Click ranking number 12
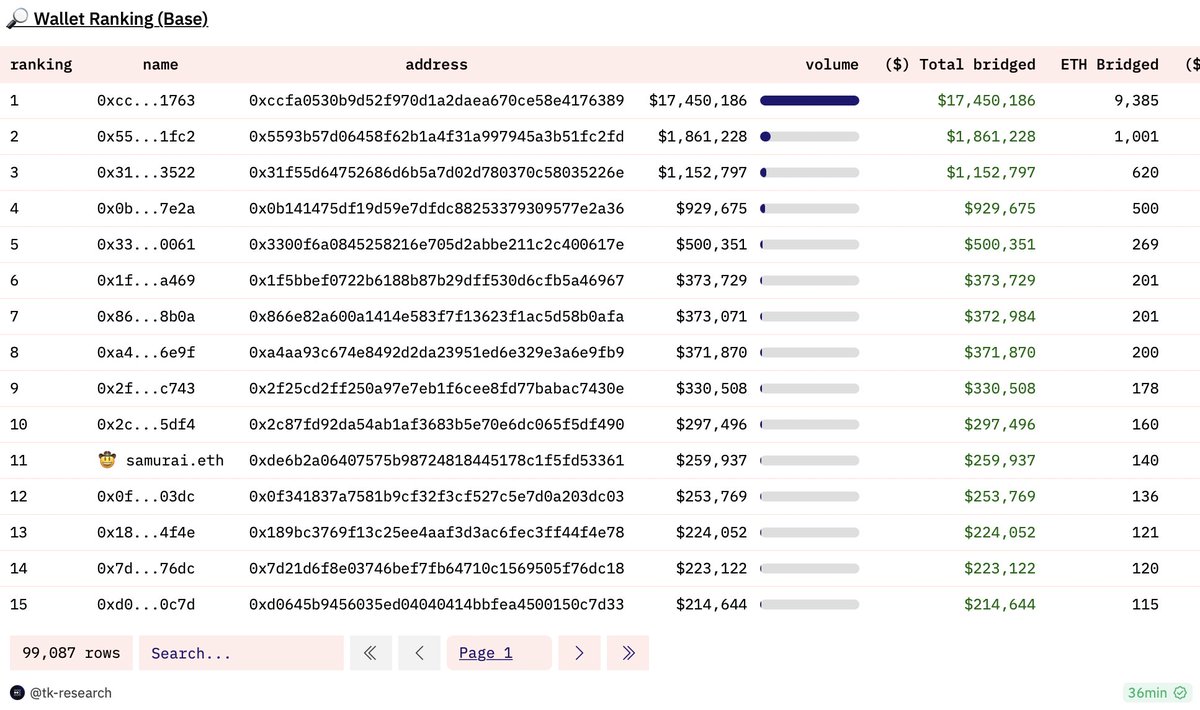The image size is (1200, 710). coord(19,496)
